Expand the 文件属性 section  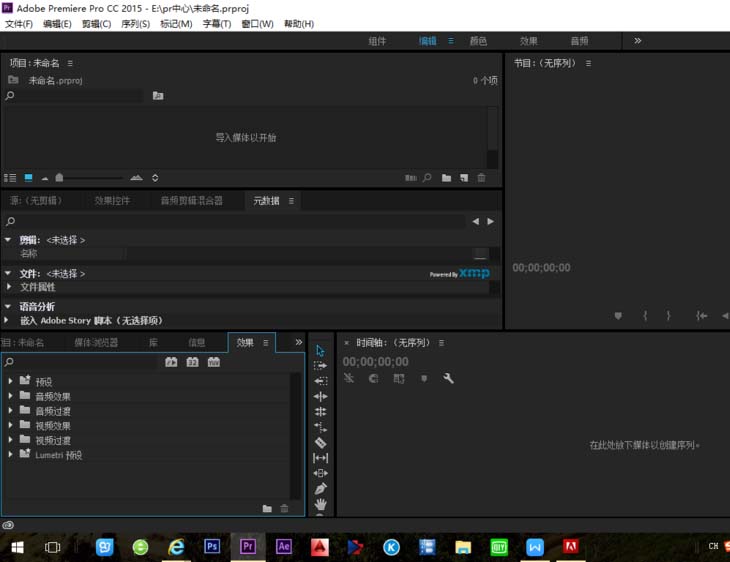click(x=8, y=287)
